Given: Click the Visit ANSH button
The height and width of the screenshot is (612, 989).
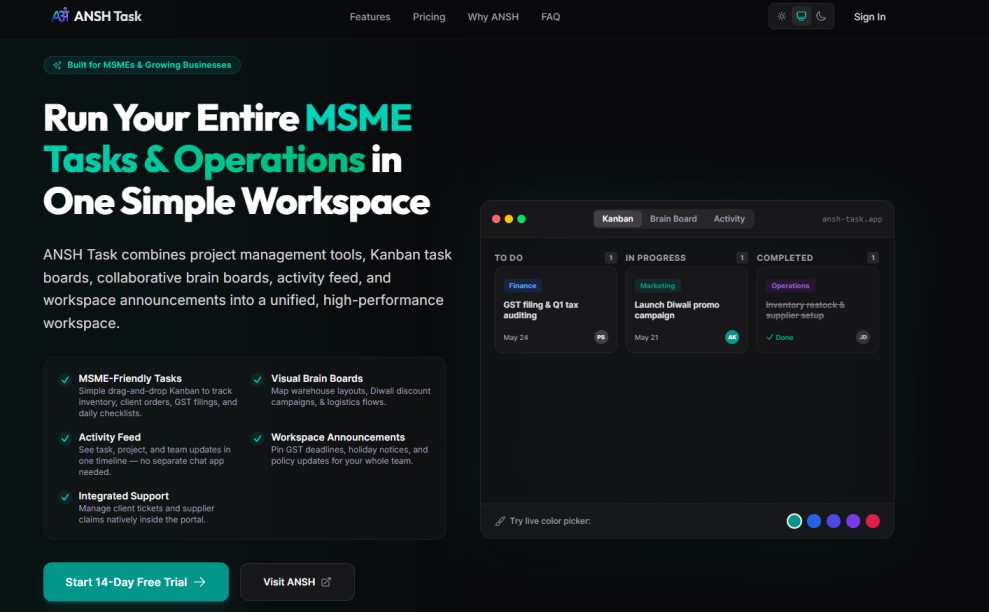Looking at the screenshot, I should coord(297,582).
